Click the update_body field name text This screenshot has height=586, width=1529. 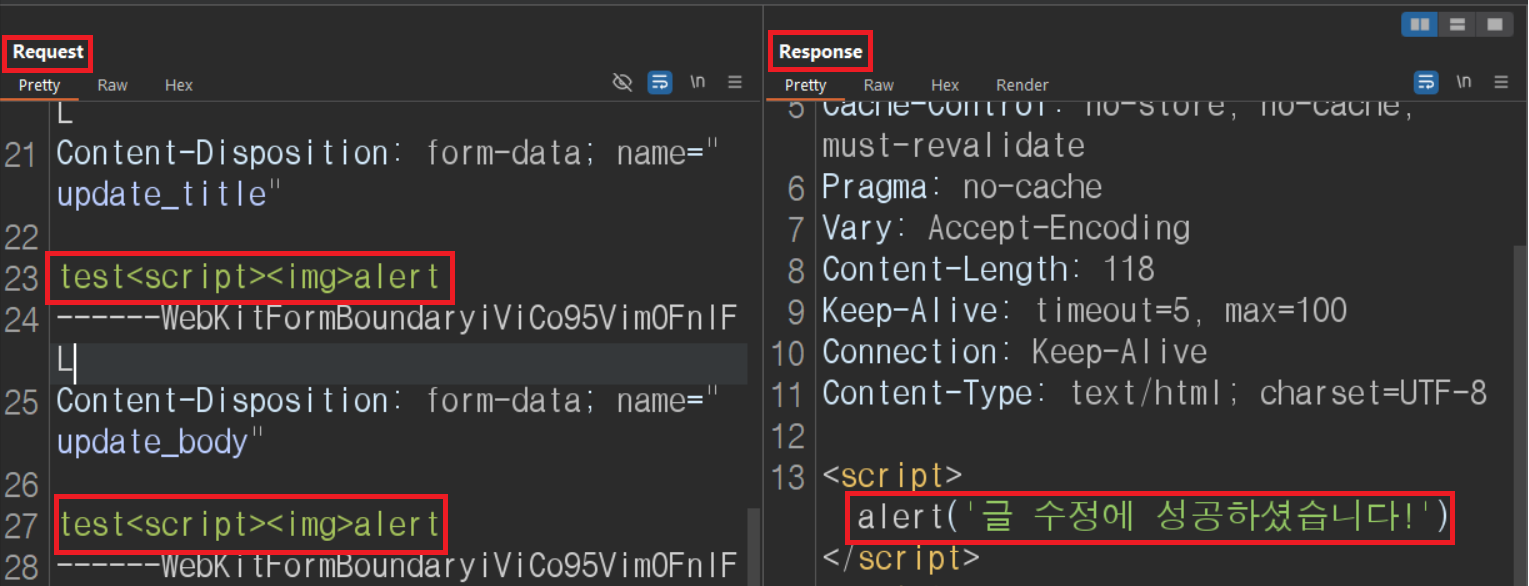pos(152,441)
